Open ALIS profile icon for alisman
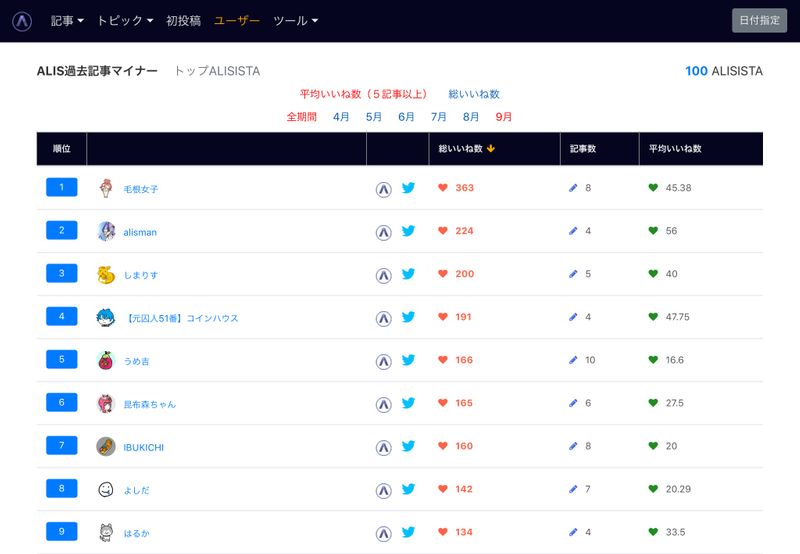 pos(383,232)
